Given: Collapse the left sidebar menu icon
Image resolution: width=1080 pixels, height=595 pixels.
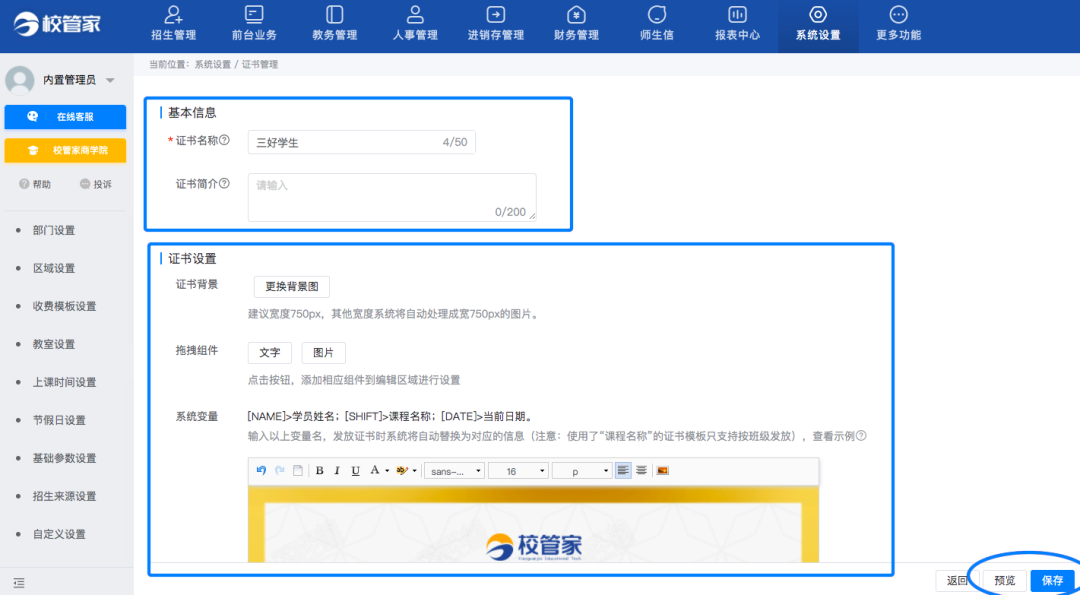Looking at the screenshot, I should click(x=19, y=582).
